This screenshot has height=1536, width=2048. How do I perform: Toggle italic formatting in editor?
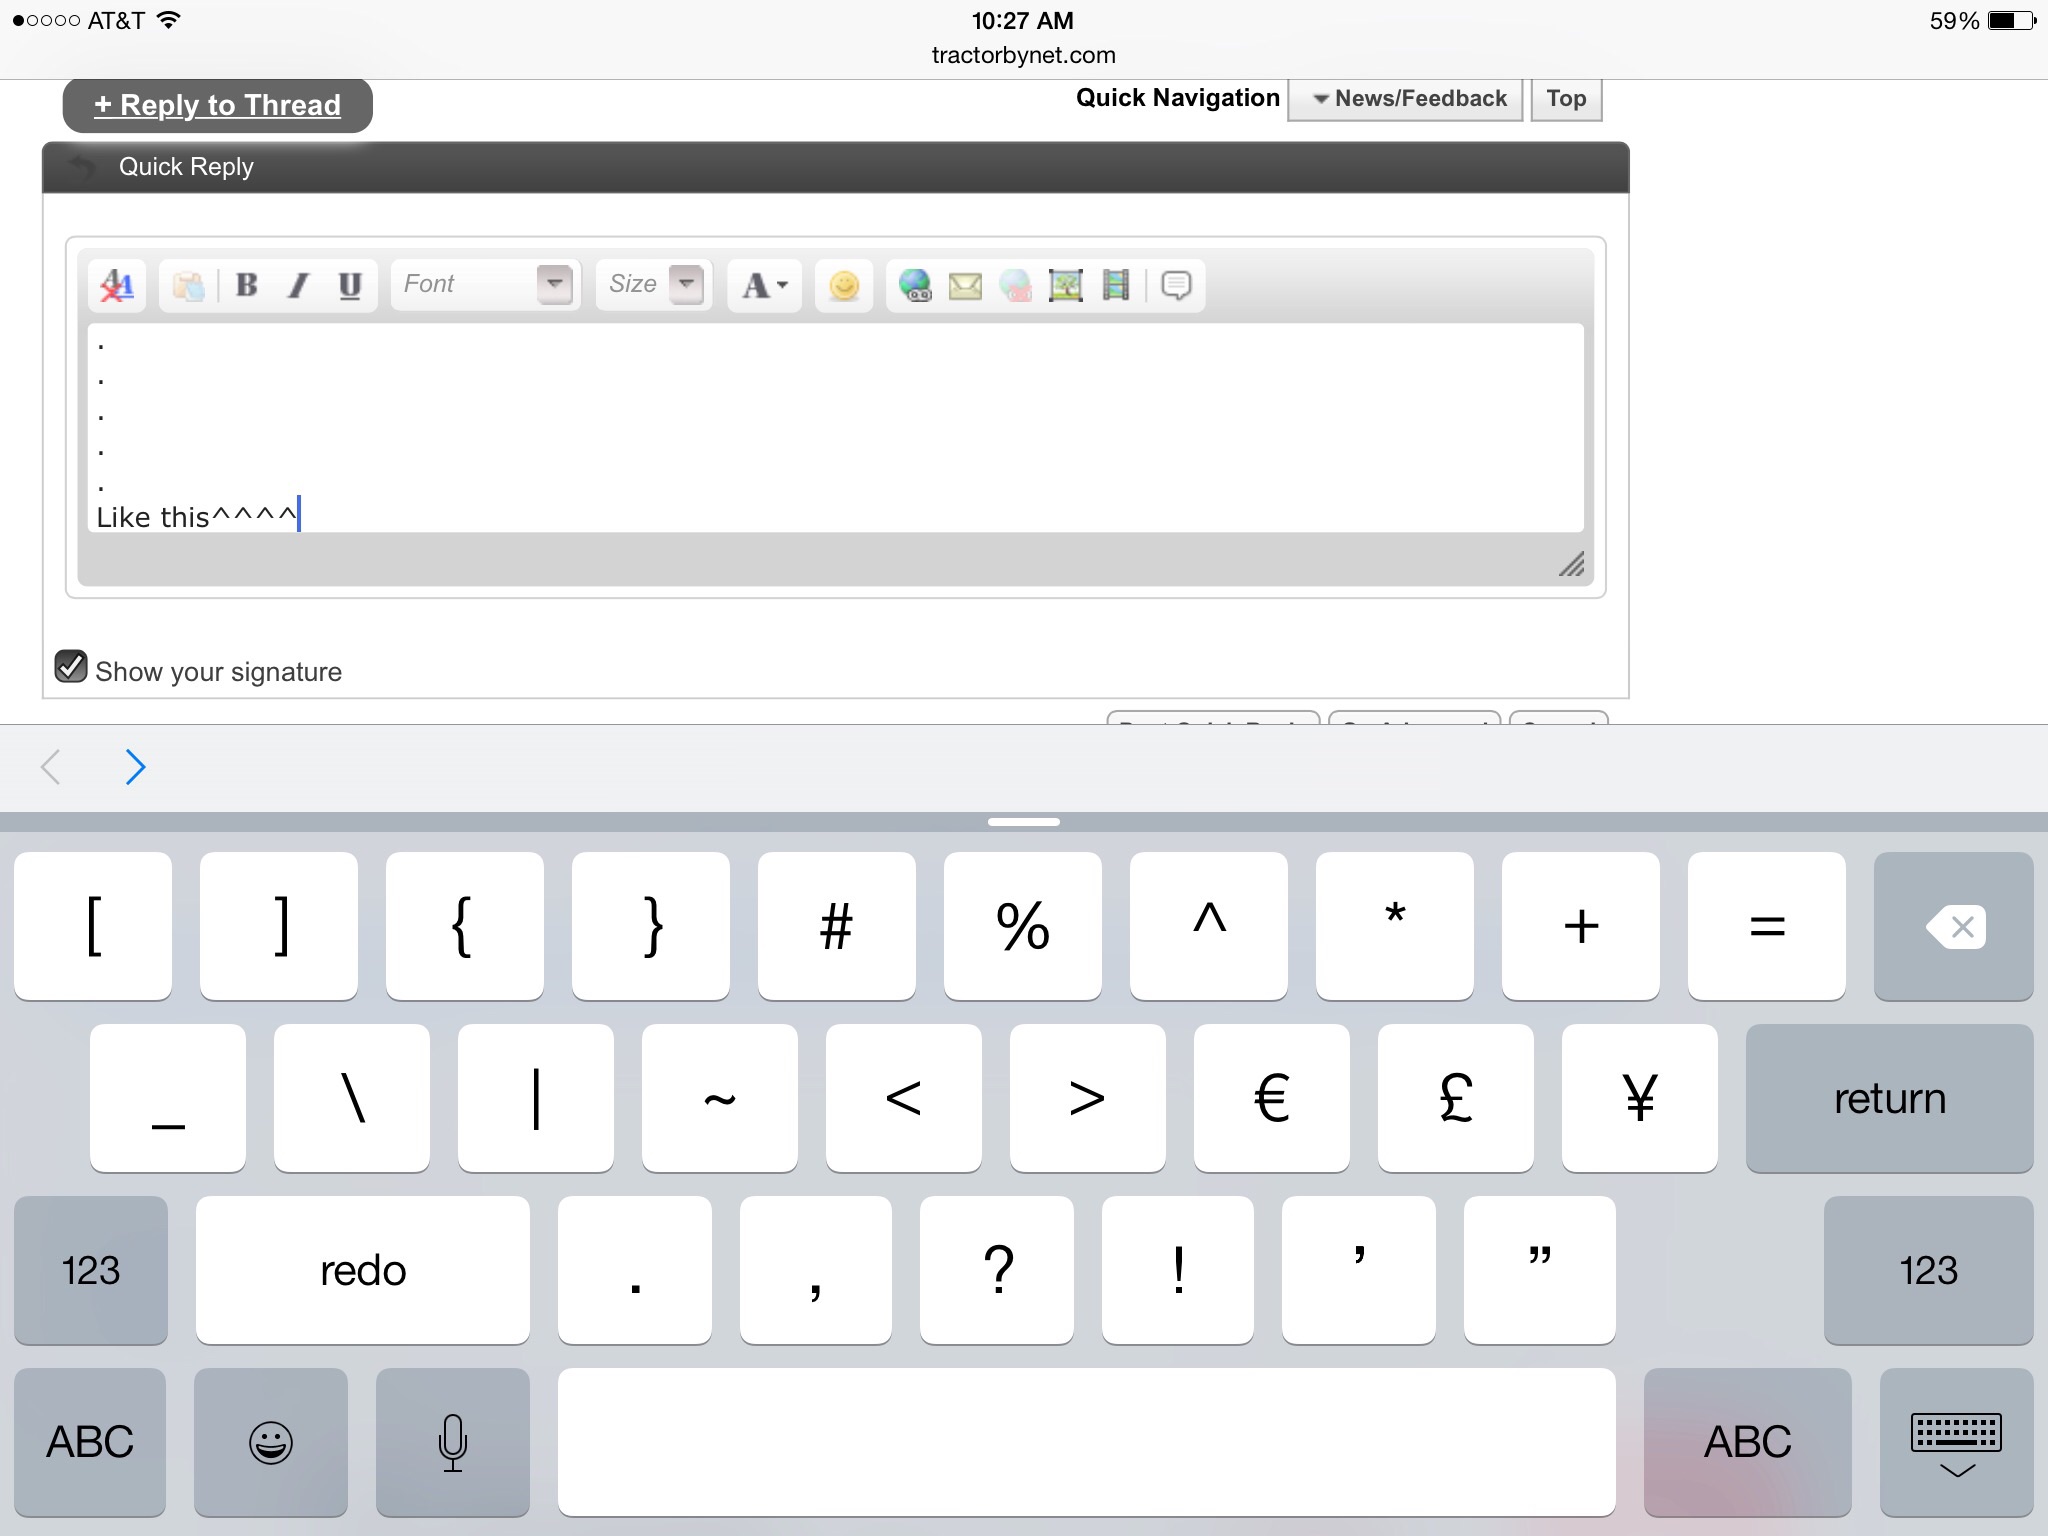pos(298,286)
